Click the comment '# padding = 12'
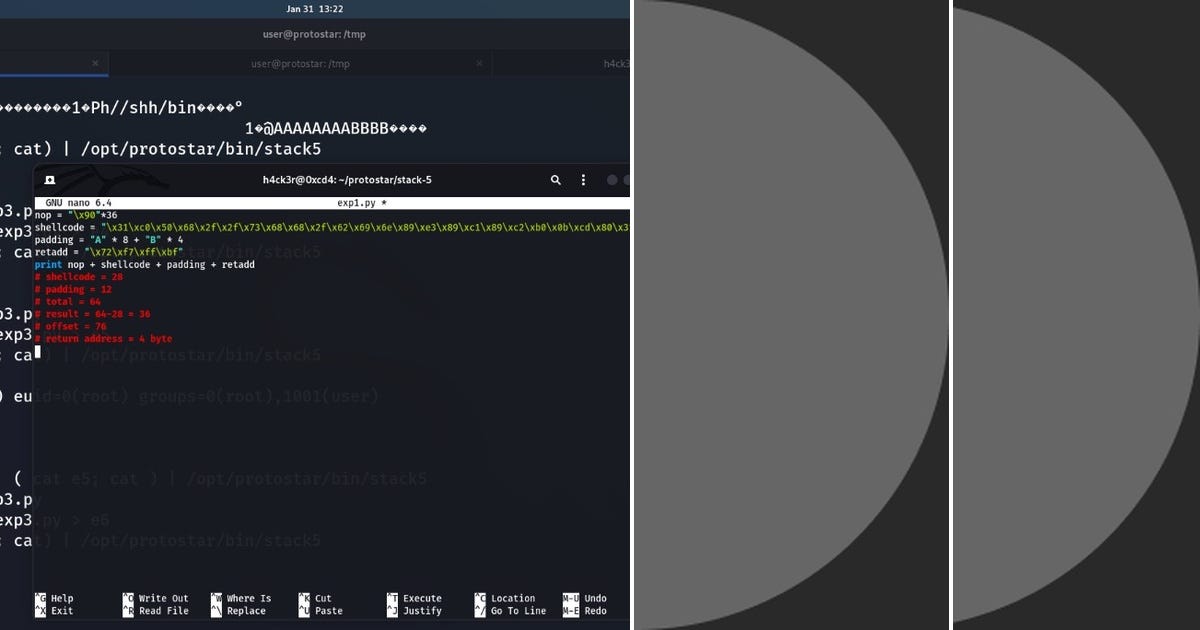The image size is (1200, 630). pos(73,289)
